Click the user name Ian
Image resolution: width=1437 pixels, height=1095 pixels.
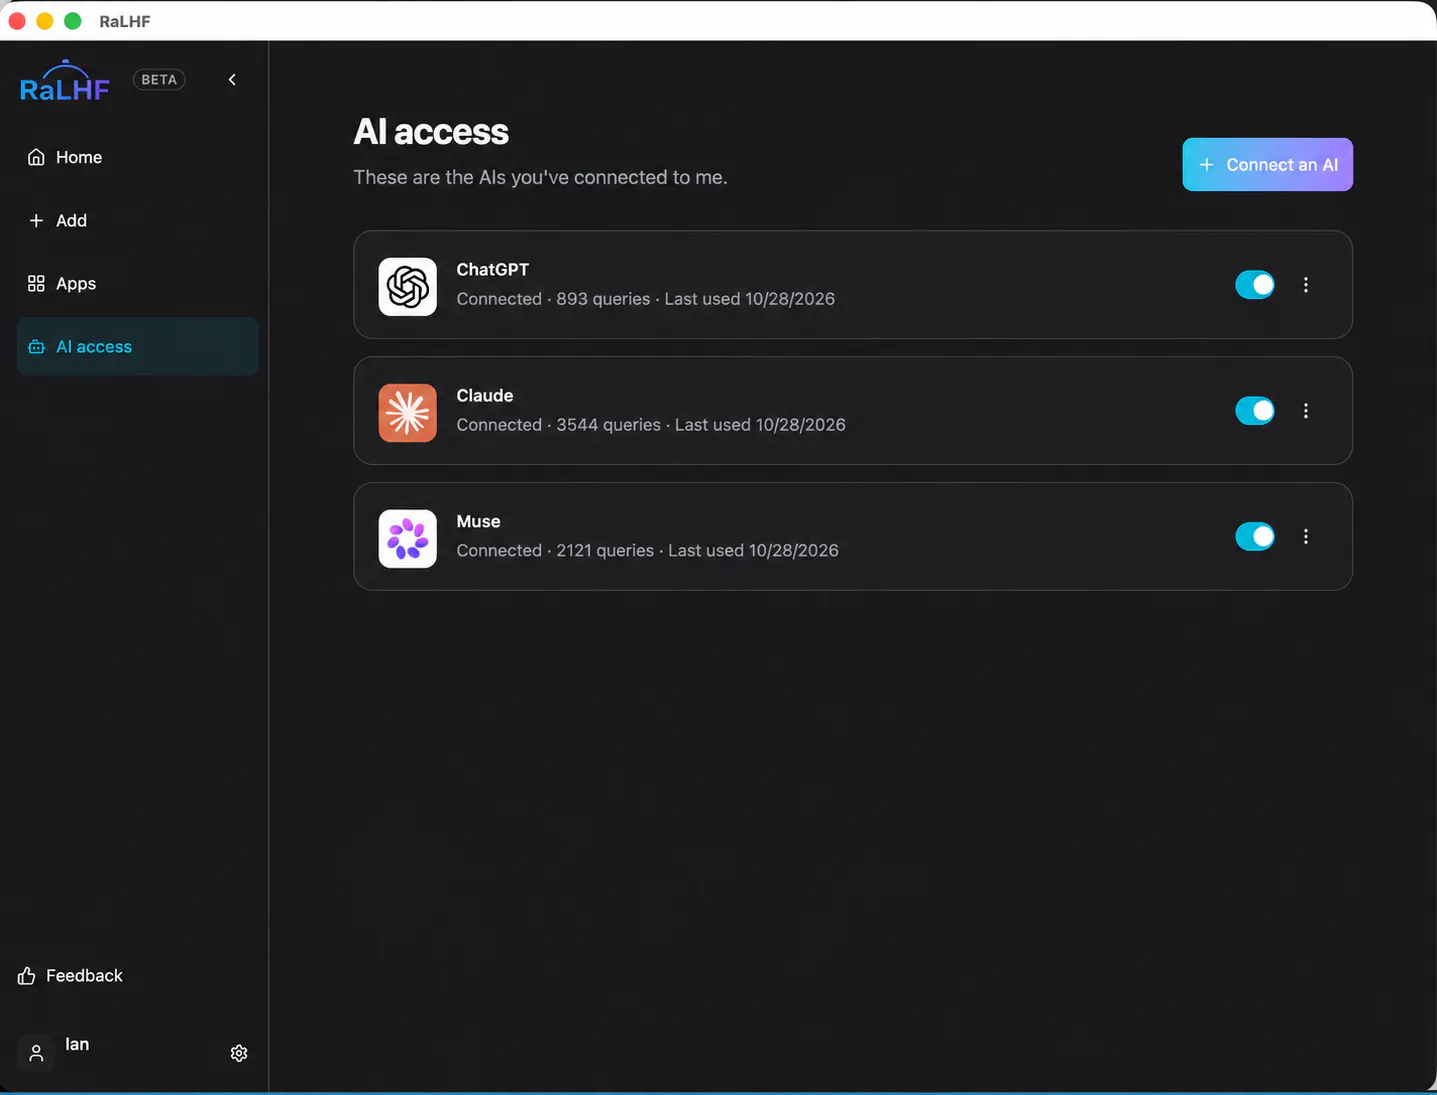click(77, 1044)
